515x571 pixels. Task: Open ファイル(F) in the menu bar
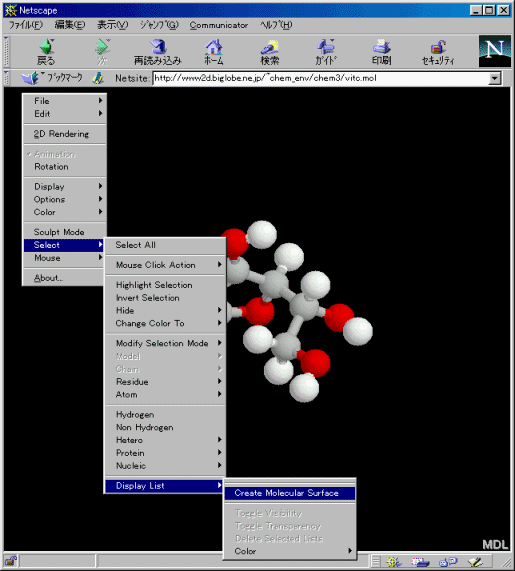(25, 25)
